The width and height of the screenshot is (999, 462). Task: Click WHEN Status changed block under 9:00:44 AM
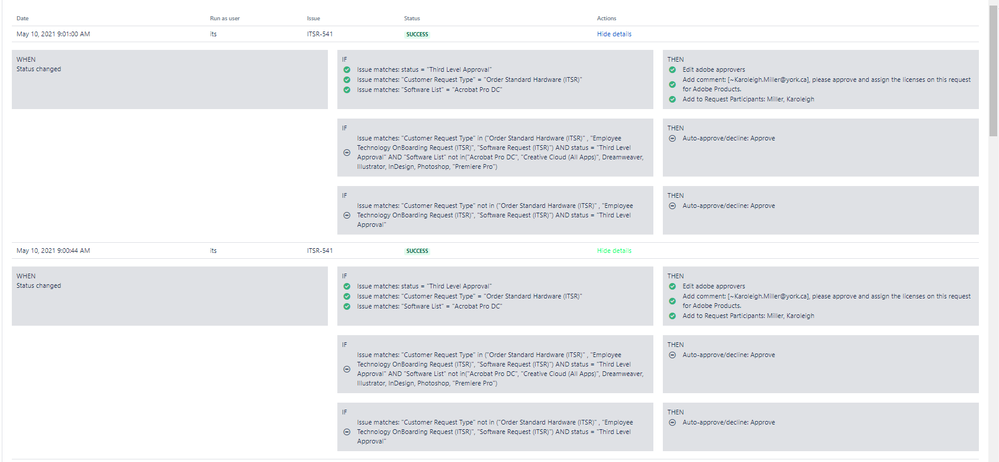[x=169, y=296]
